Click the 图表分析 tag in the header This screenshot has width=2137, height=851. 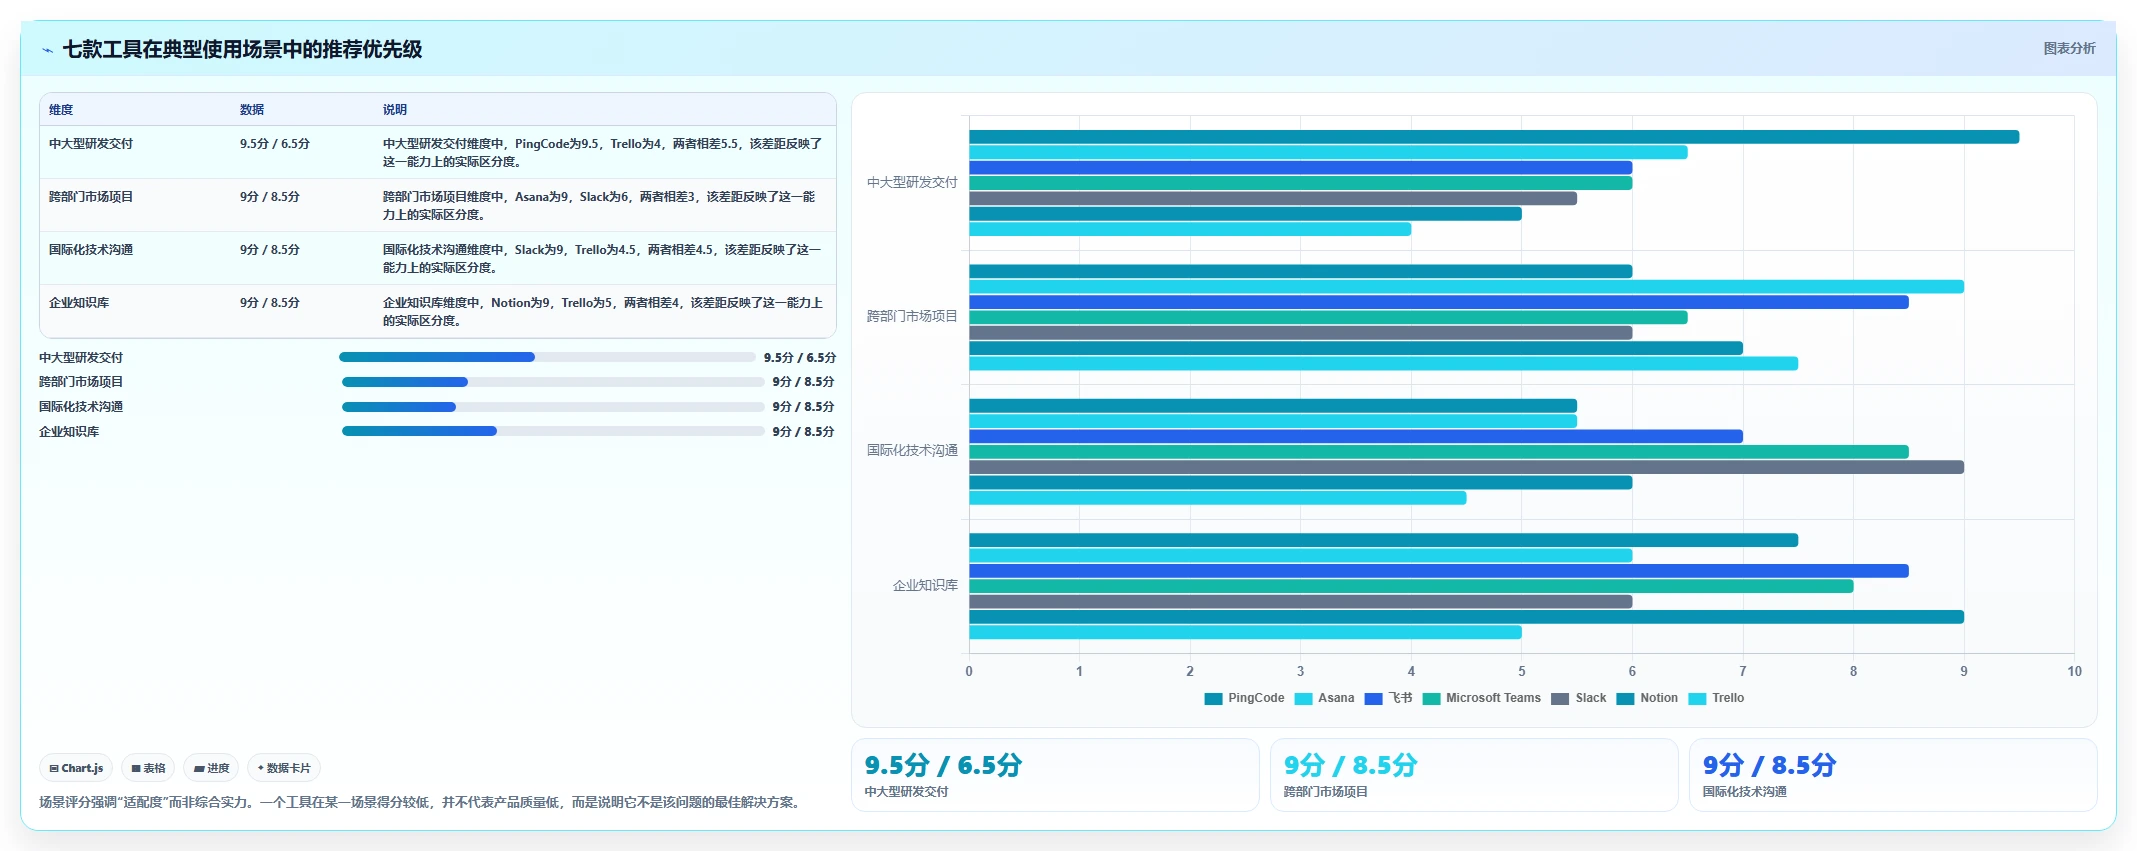(2069, 48)
